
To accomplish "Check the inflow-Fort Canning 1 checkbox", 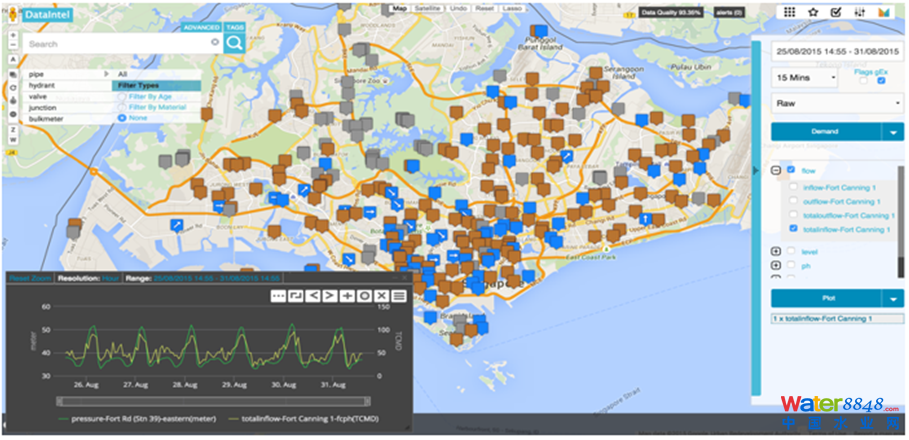I will point(793,187).
